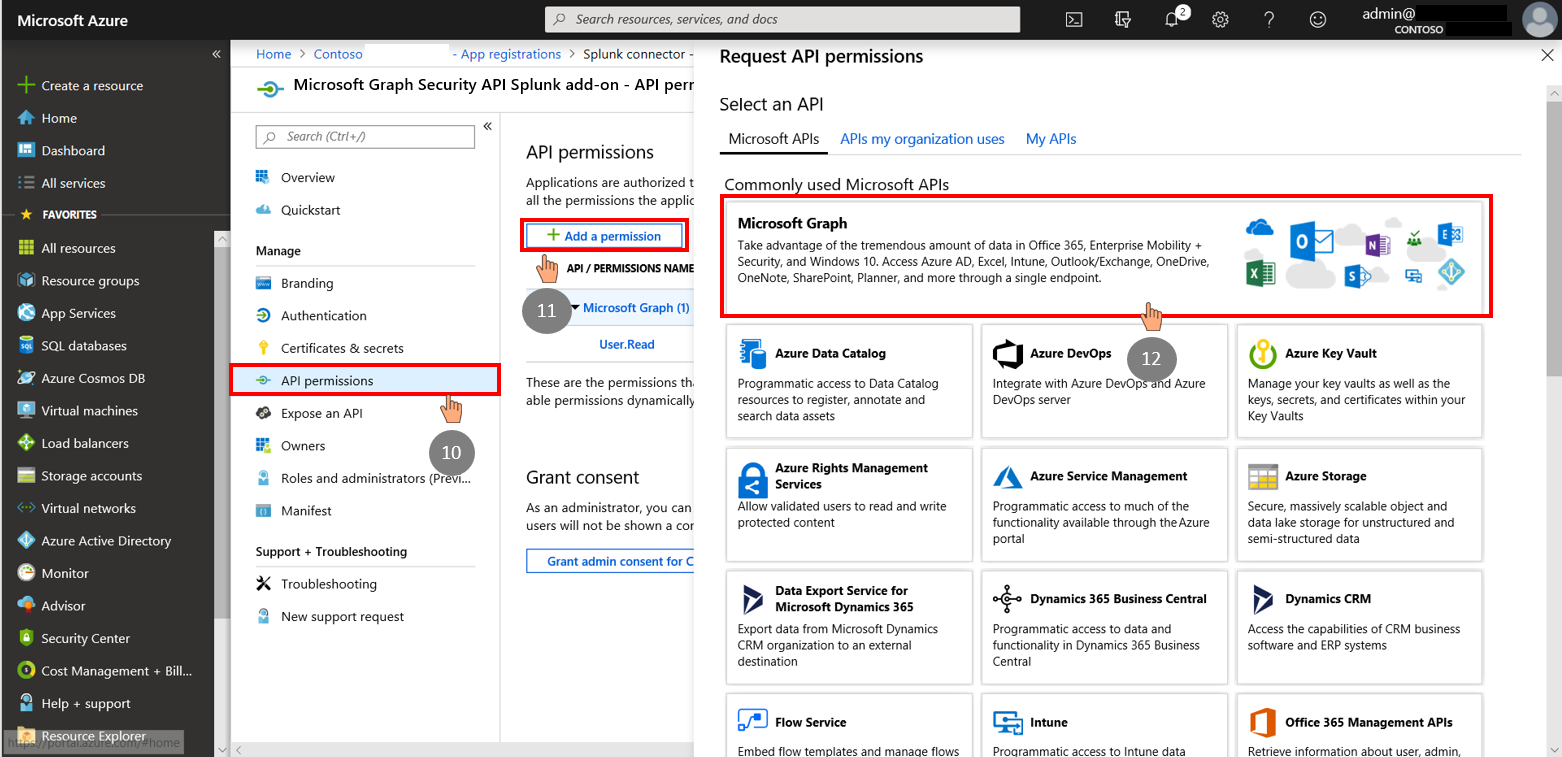Open Expose an API menu item
The height and width of the screenshot is (757, 1562).
[x=322, y=413]
